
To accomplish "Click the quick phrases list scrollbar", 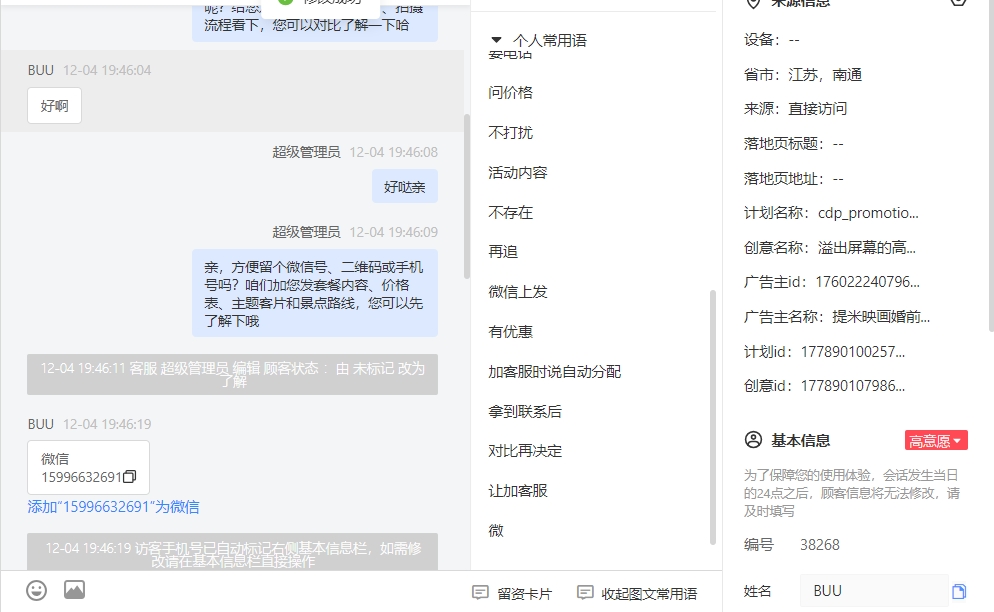I will click(x=713, y=417).
